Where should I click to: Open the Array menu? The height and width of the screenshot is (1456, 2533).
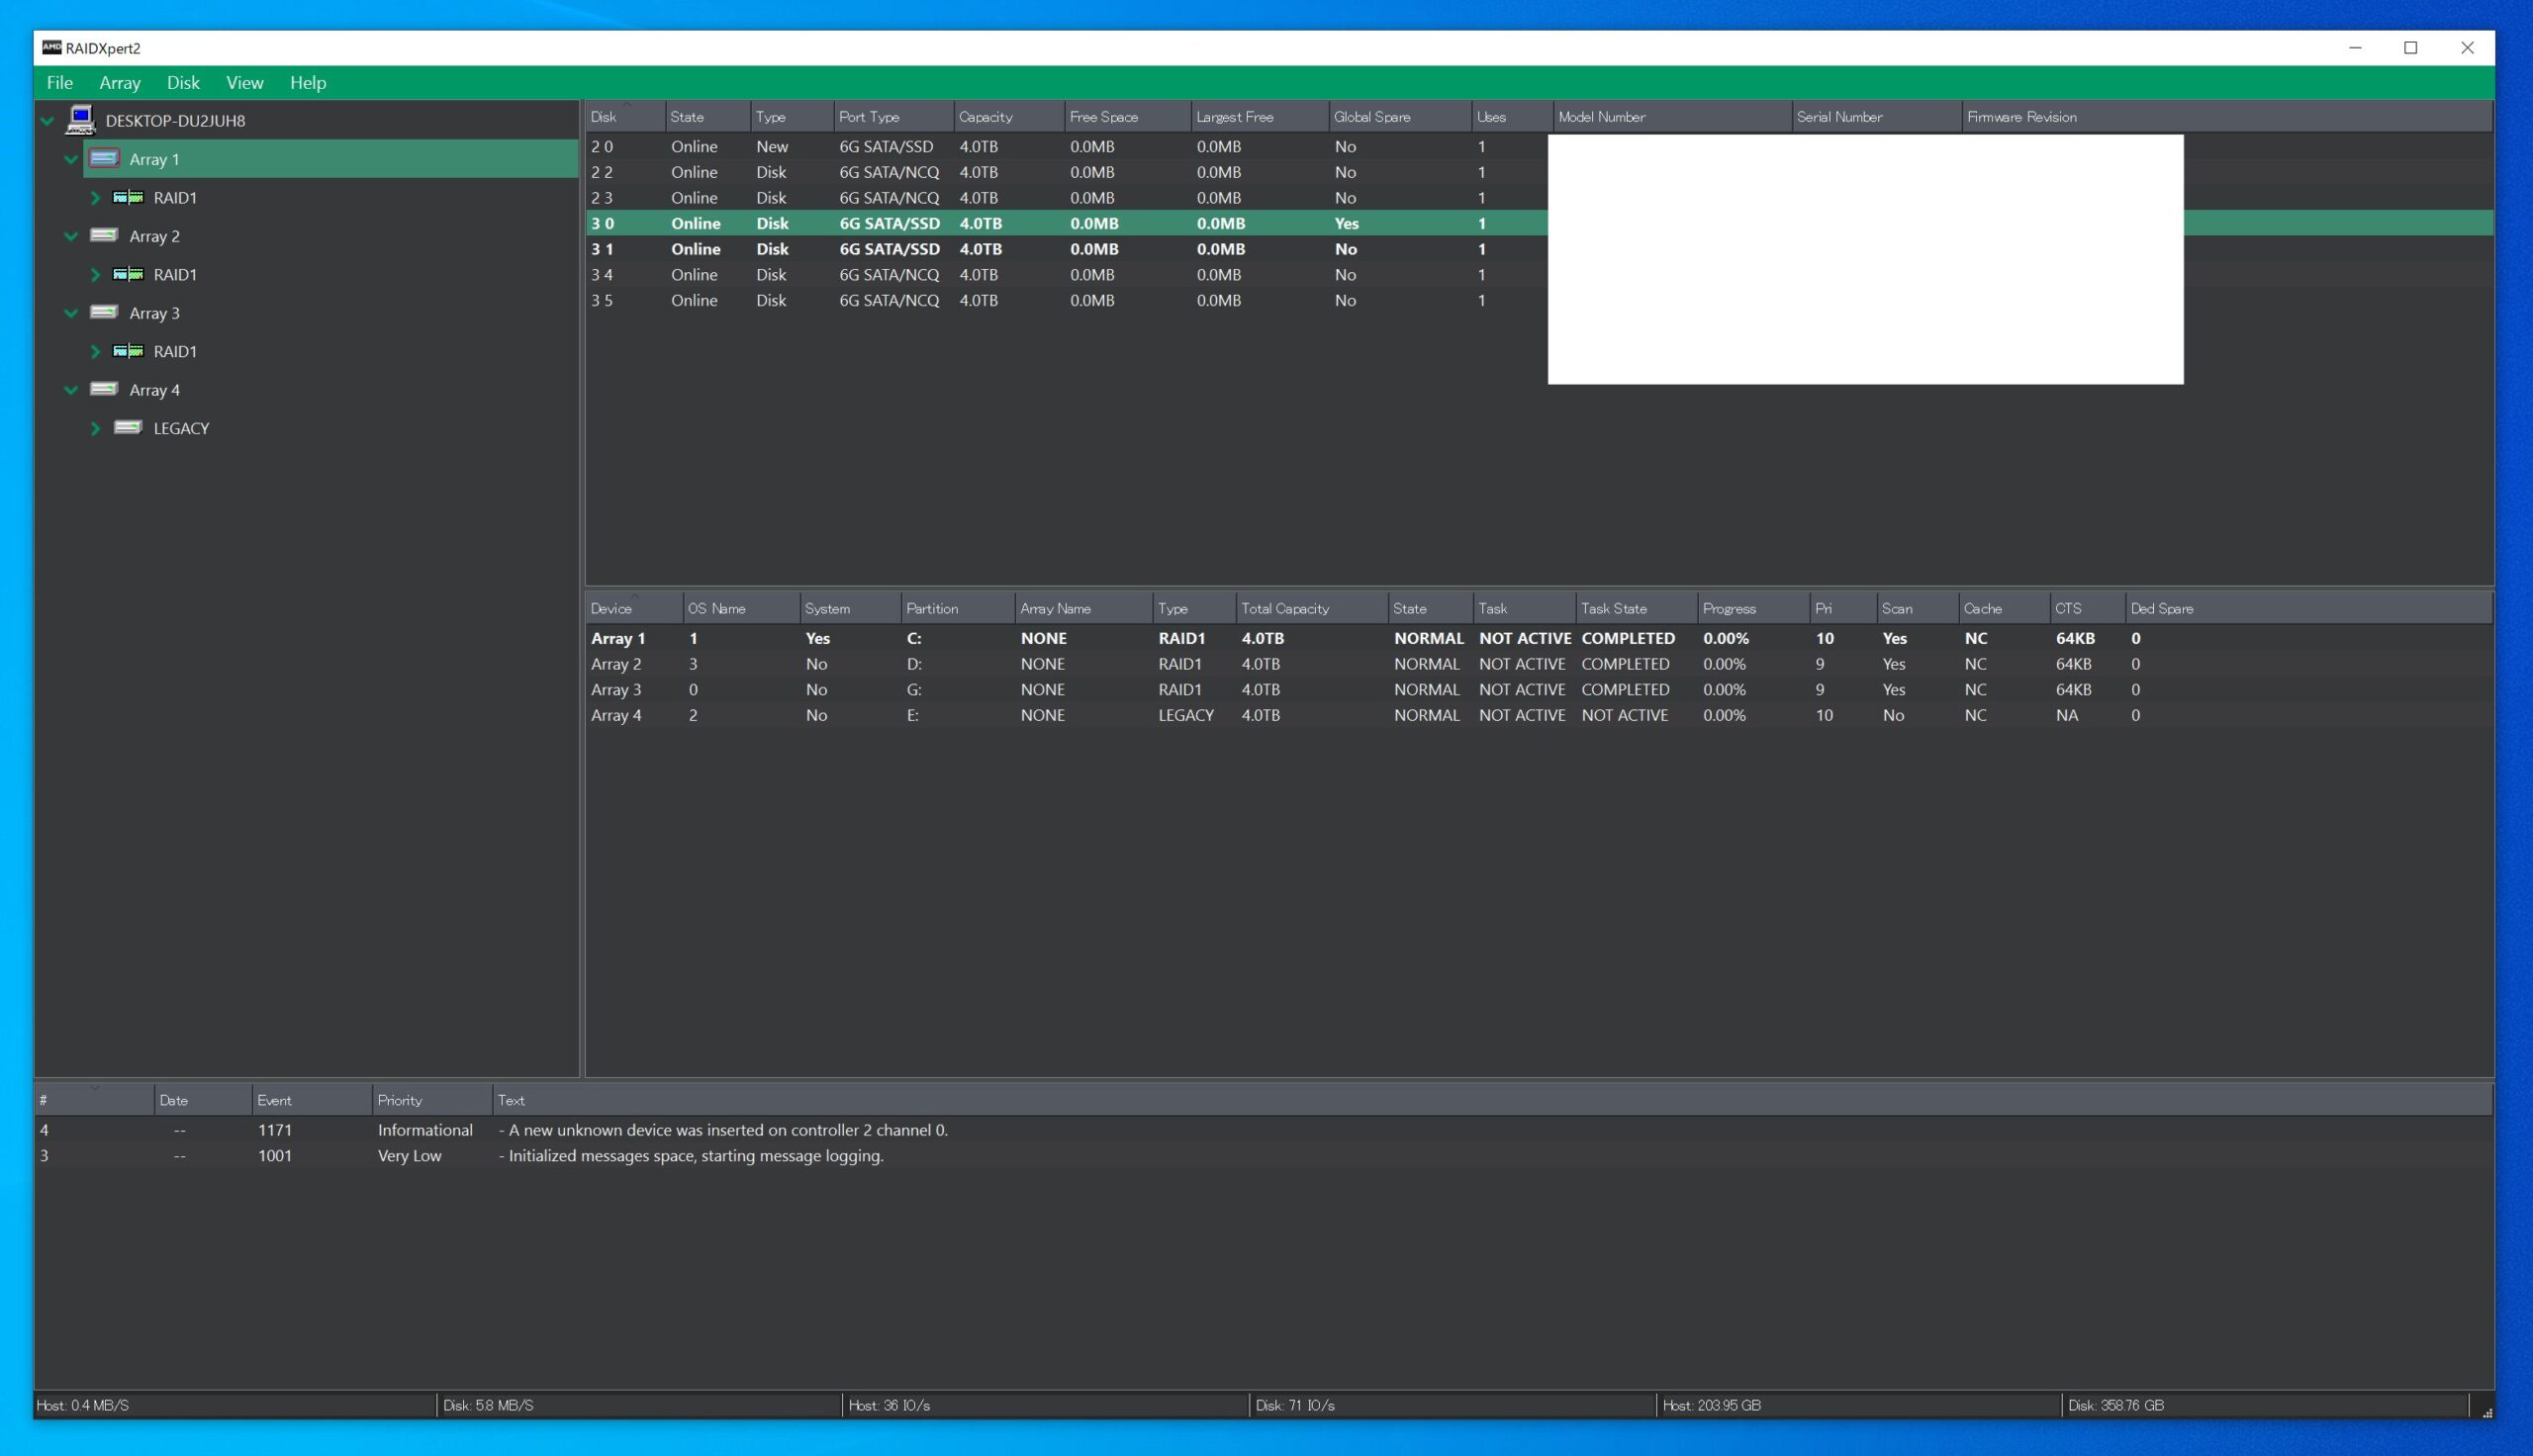click(119, 83)
